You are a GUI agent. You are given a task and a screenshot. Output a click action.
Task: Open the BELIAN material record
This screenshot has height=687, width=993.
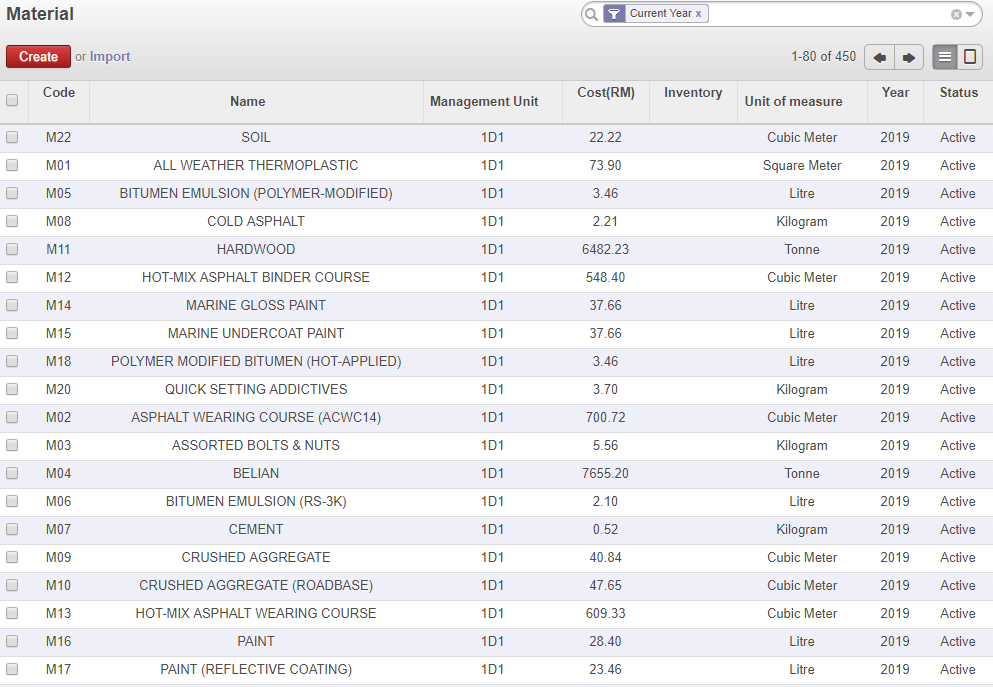point(256,473)
